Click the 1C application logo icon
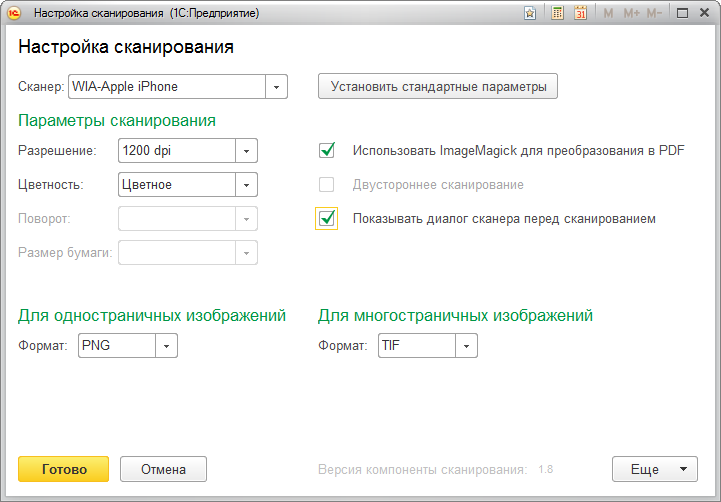The image size is (721, 502). [15, 14]
